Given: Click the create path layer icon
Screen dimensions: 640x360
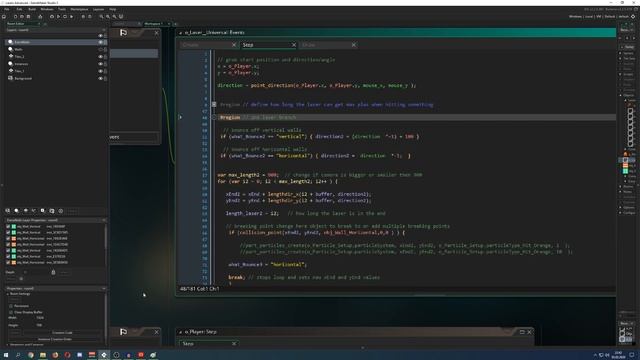Looking at the screenshot, I should (34, 211).
